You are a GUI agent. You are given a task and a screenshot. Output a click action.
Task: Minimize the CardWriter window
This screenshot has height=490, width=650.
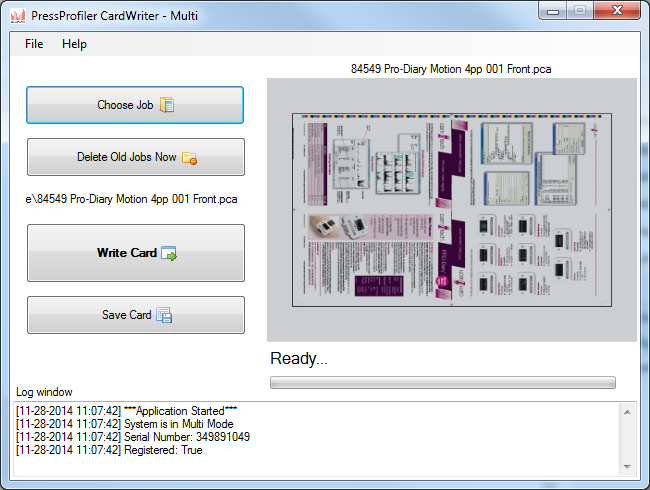click(x=550, y=11)
